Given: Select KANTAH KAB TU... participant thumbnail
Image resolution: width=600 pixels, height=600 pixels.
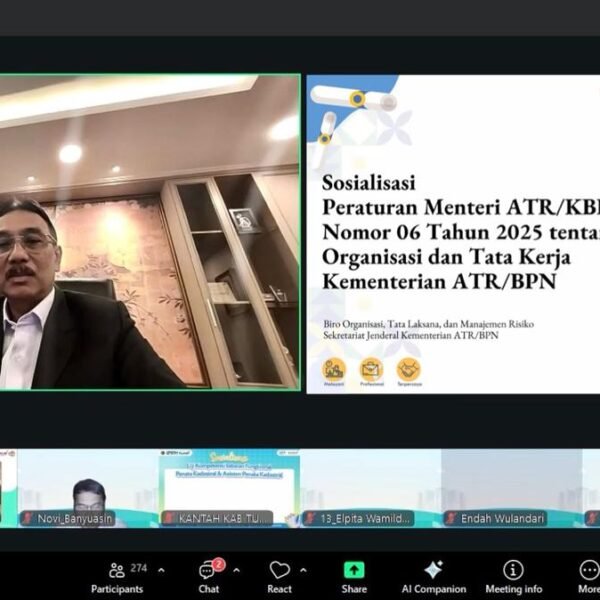Looking at the screenshot, I should click(229, 488).
